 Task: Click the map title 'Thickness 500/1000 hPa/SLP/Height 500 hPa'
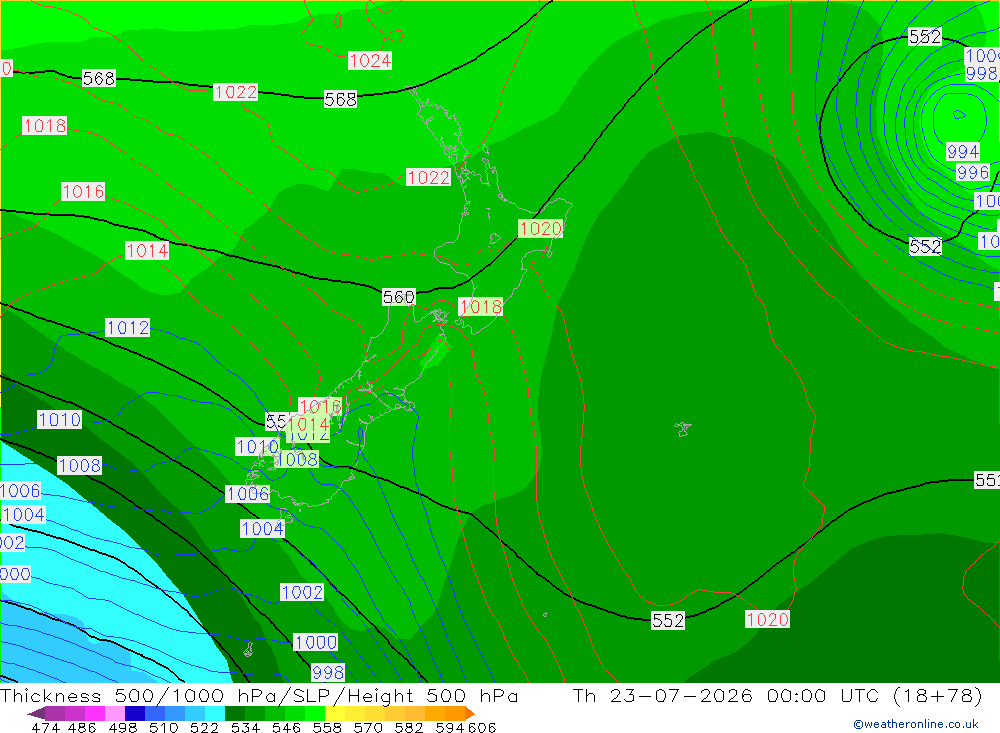(259, 695)
